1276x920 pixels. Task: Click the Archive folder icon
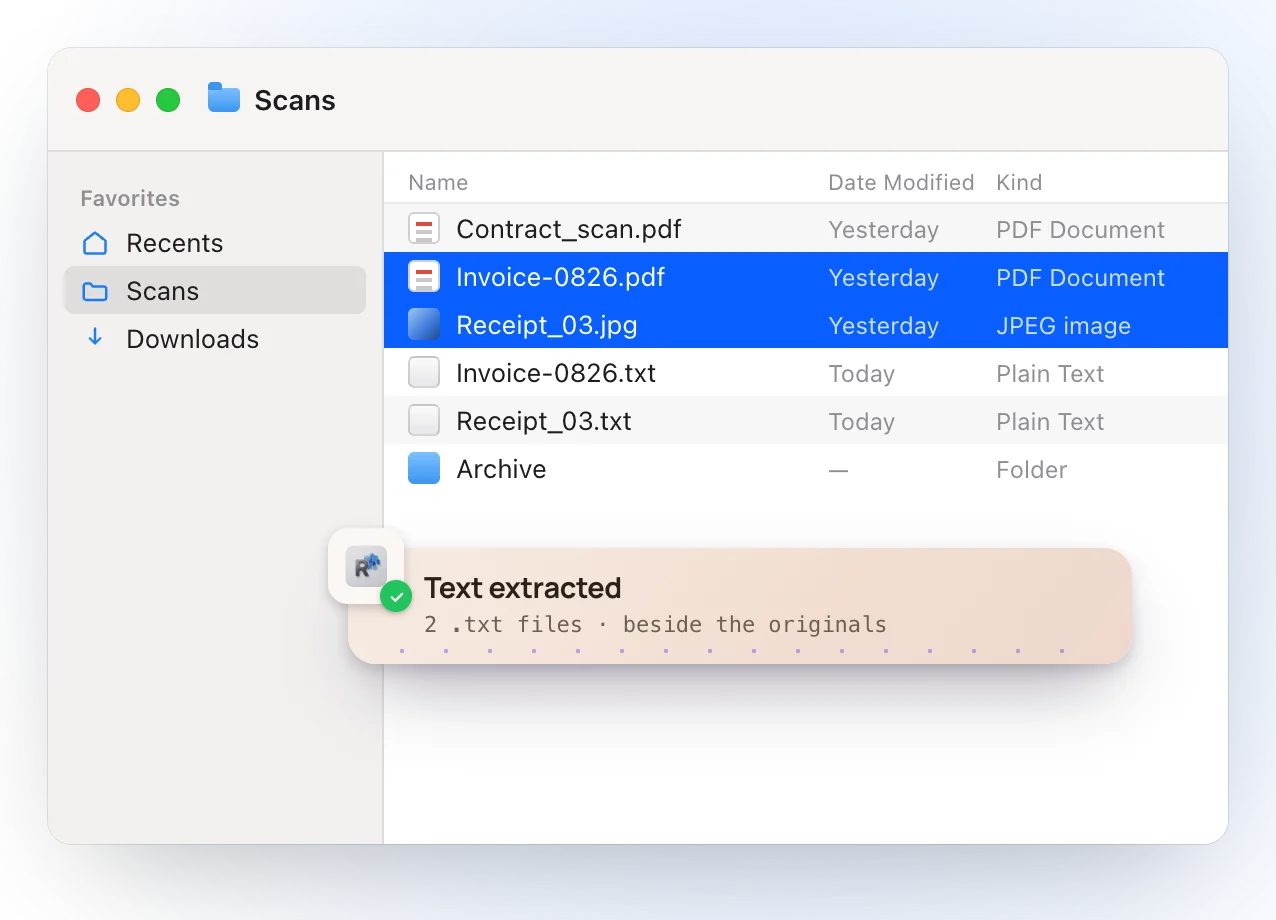click(424, 469)
